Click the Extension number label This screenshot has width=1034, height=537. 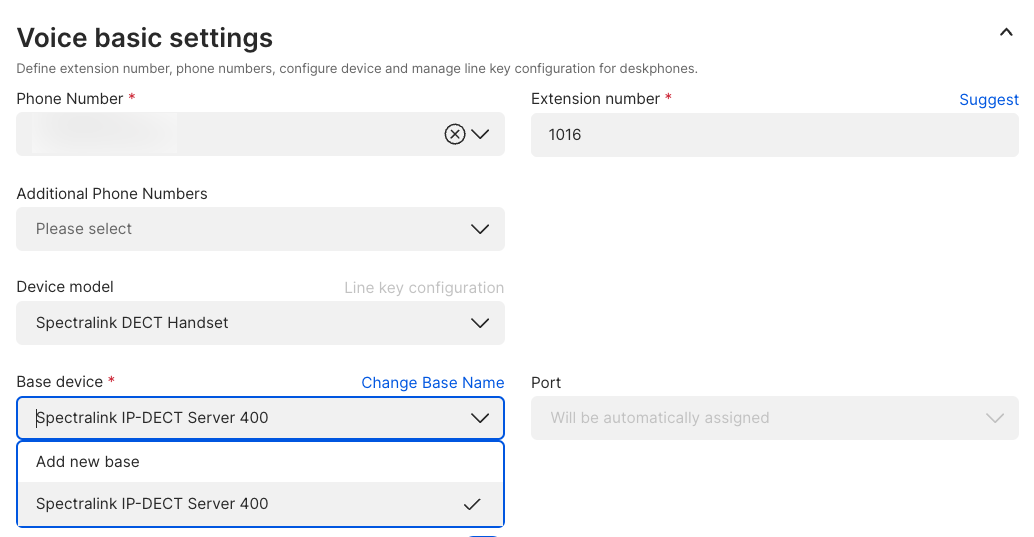click(595, 99)
